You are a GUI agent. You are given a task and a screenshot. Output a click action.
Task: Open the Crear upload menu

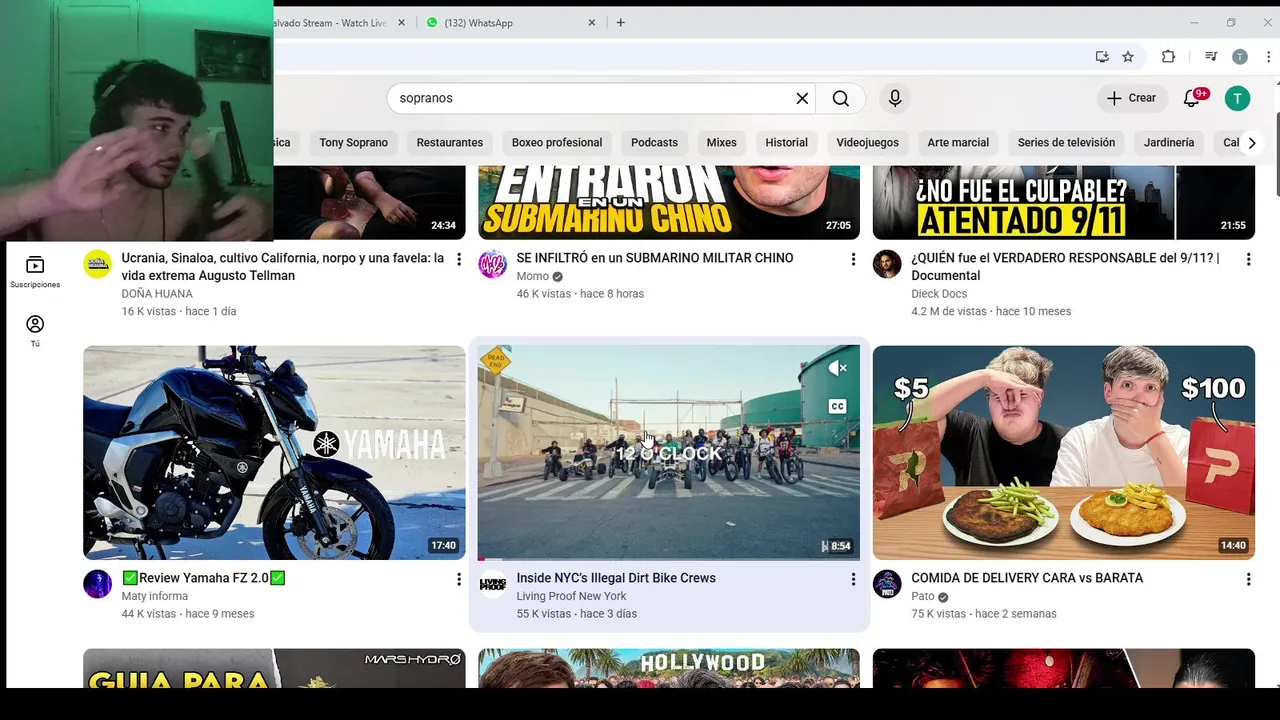click(1131, 98)
